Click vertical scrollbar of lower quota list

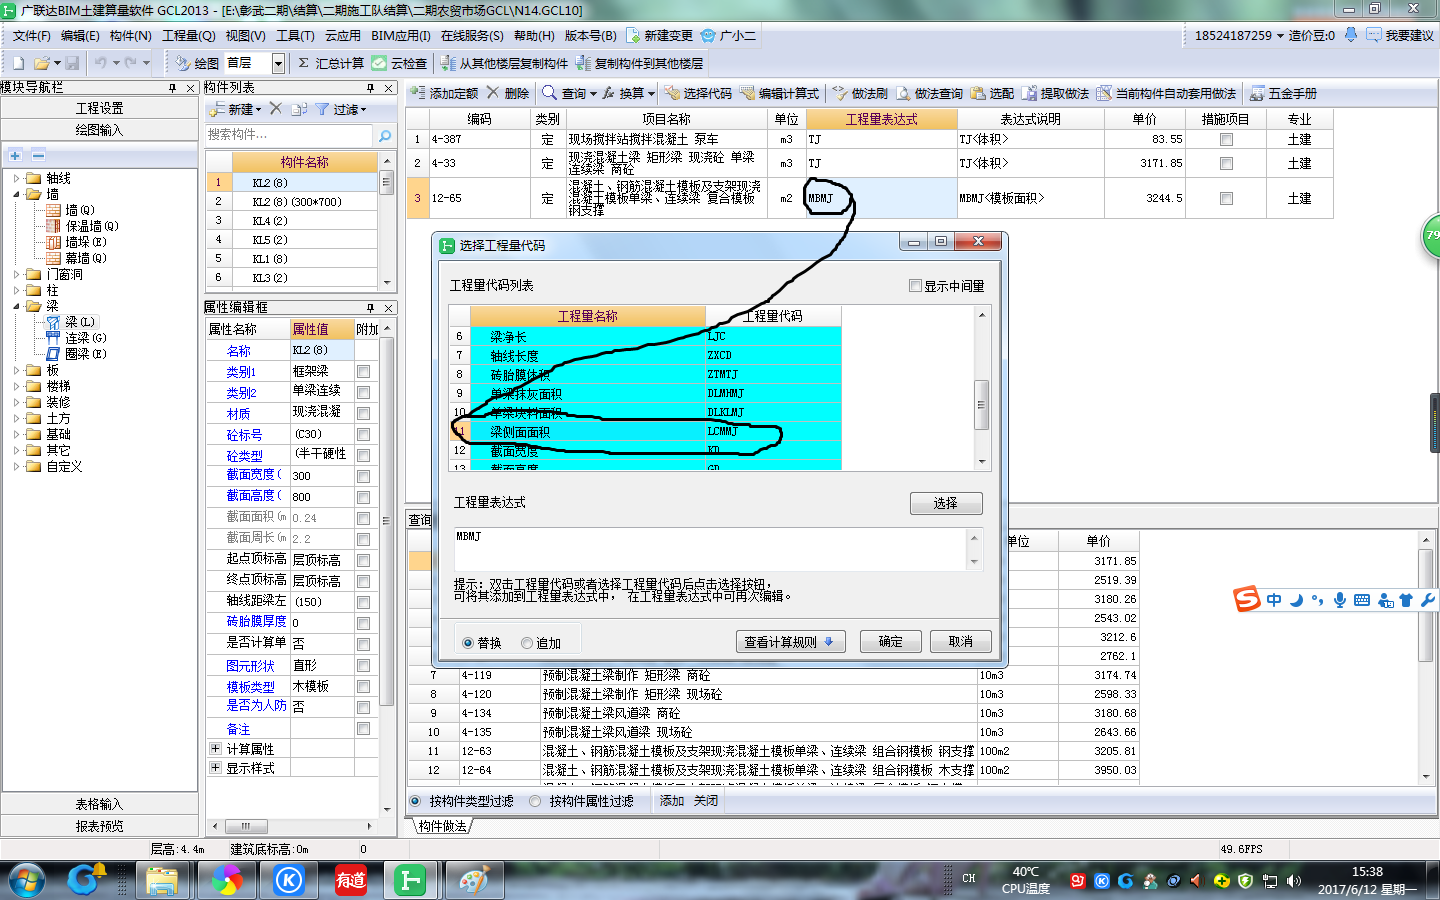pyautogui.click(x=1426, y=657)
